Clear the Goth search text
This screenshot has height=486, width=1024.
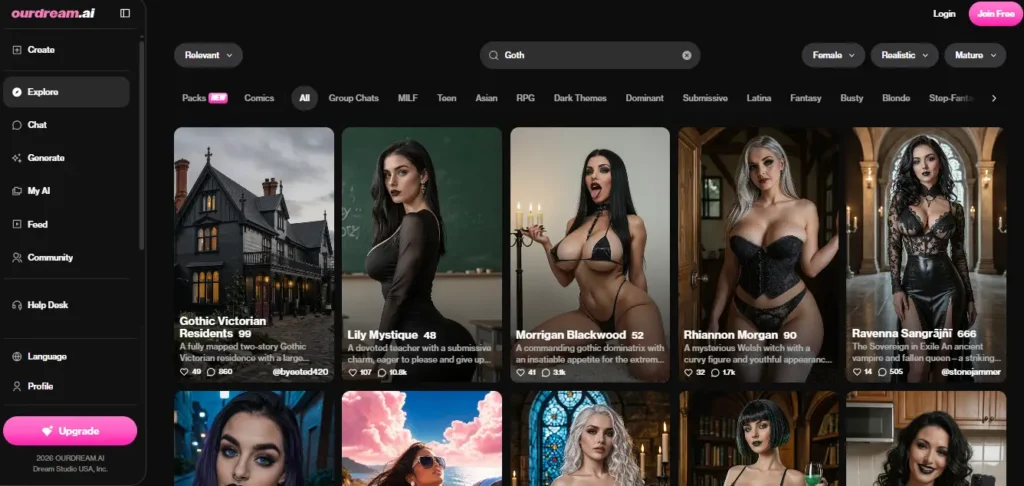[x=686, y=56]
